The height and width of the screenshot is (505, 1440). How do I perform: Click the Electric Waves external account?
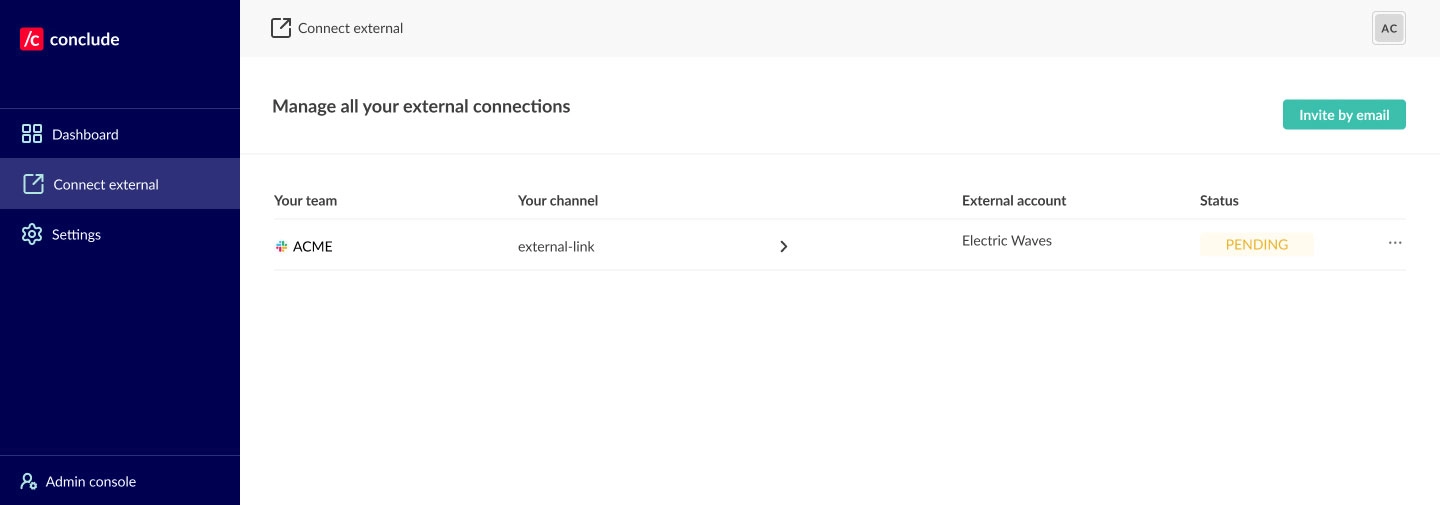(1007, 240)
